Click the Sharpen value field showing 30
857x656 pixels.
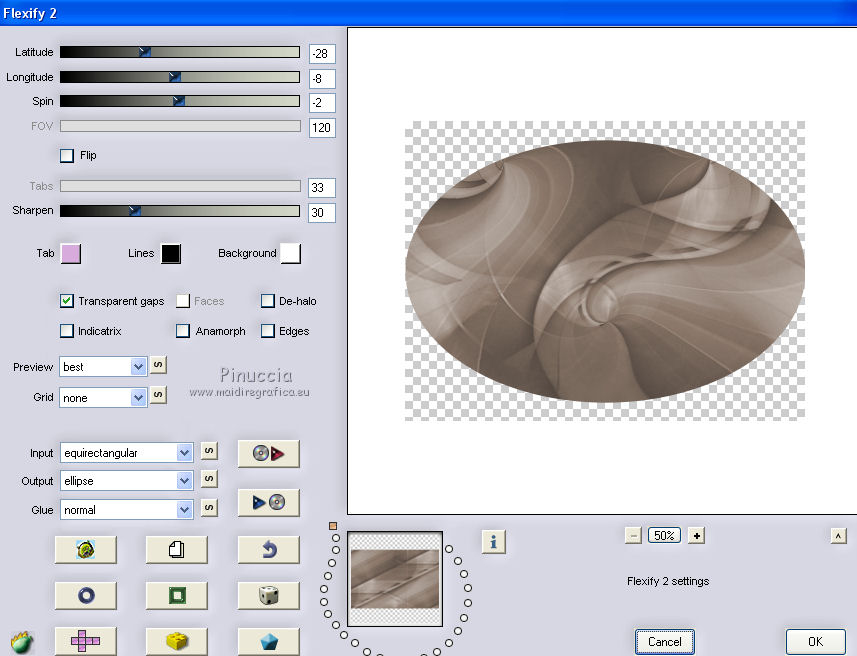(x=322, y=213)
